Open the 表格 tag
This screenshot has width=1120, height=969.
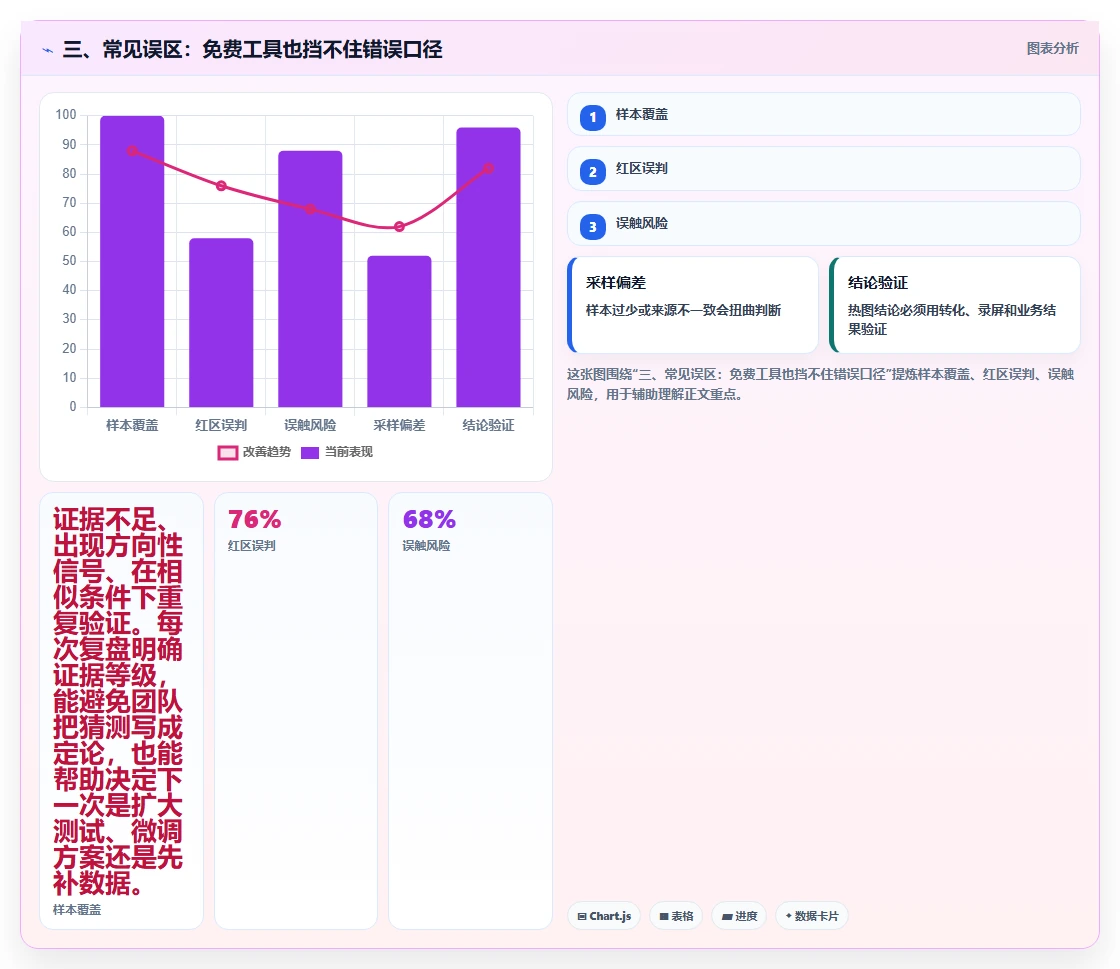(676, 916)
